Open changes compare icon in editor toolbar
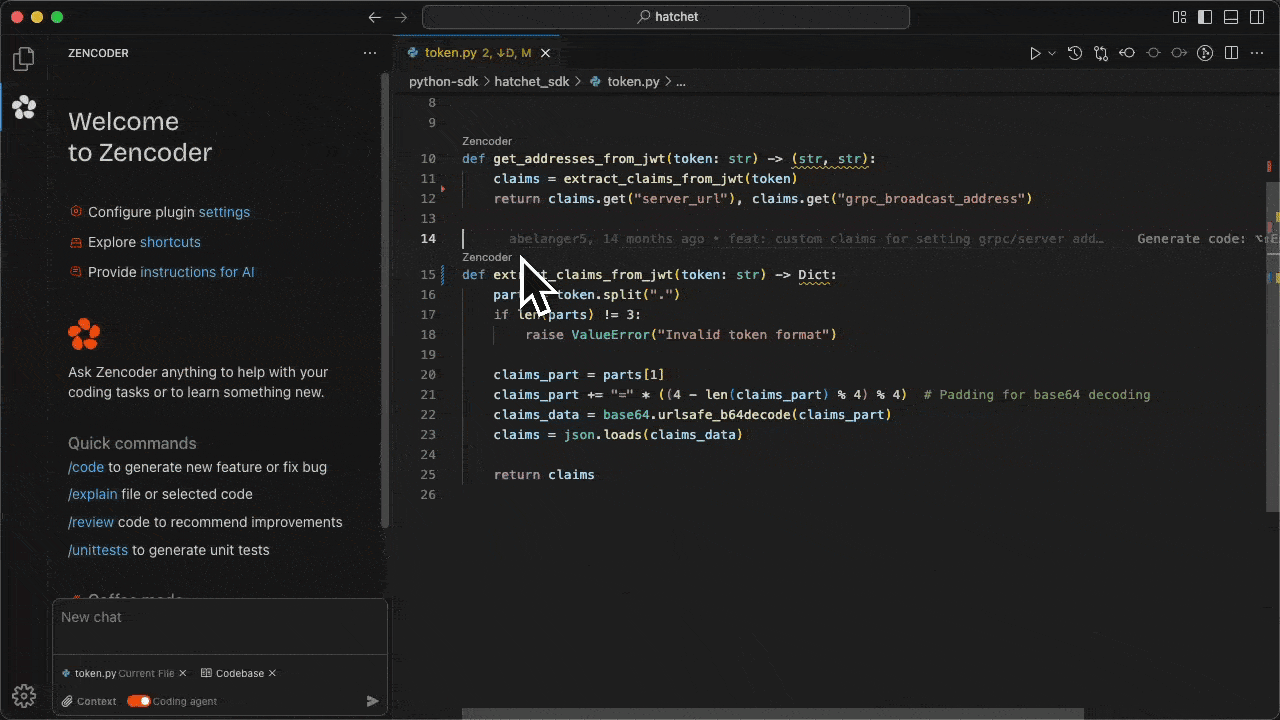 (1101, 53)
